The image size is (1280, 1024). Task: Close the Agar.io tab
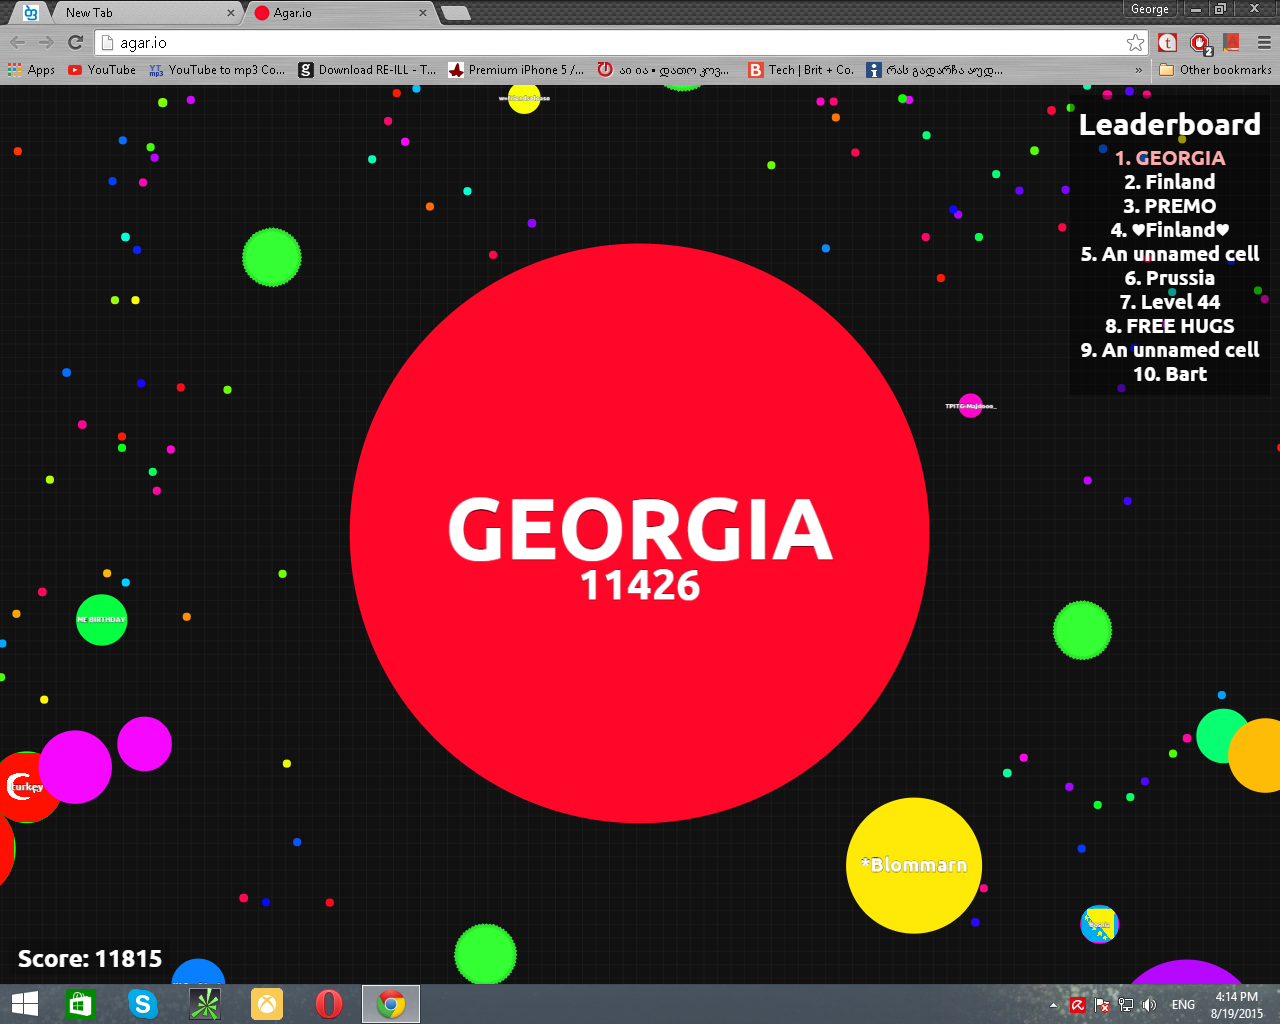[423, 13]
